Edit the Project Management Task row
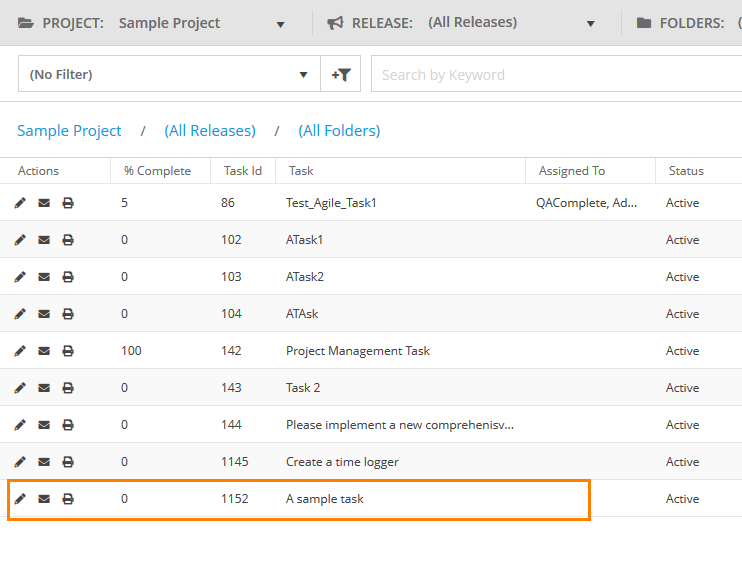The image size is (742, 561). point(20,351)
